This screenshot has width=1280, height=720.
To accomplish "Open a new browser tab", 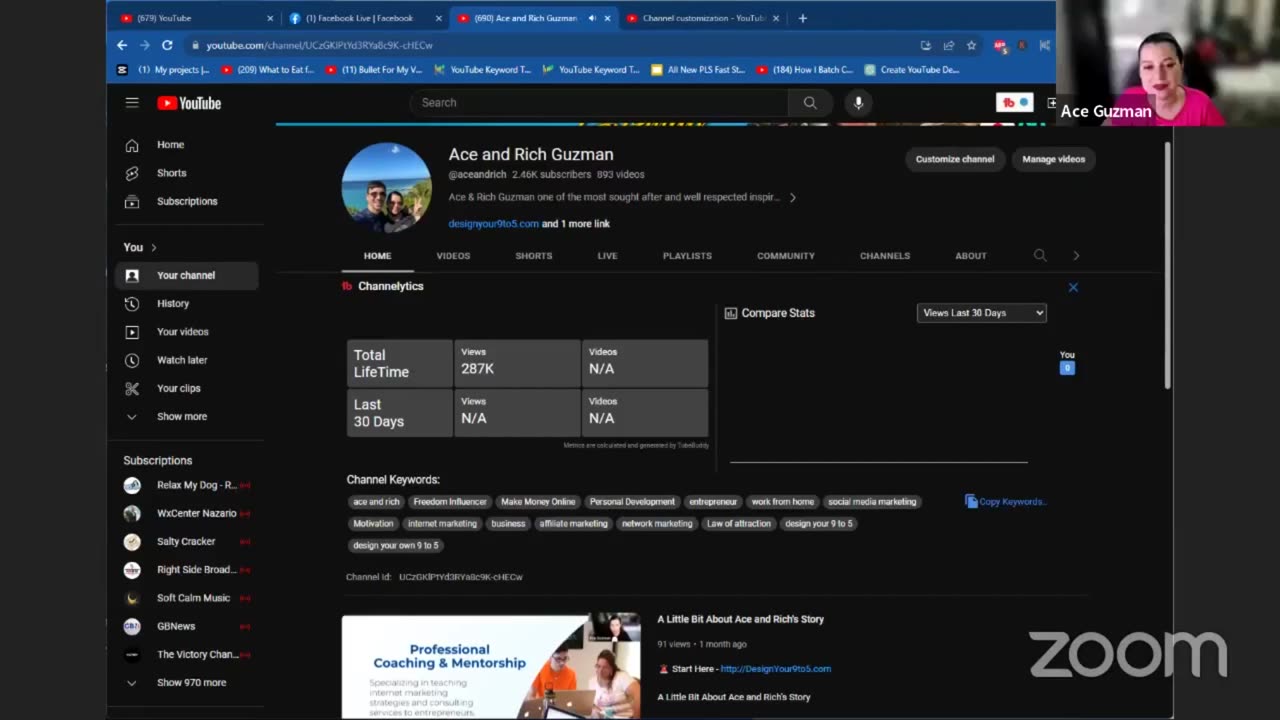I will pos(802,18).
